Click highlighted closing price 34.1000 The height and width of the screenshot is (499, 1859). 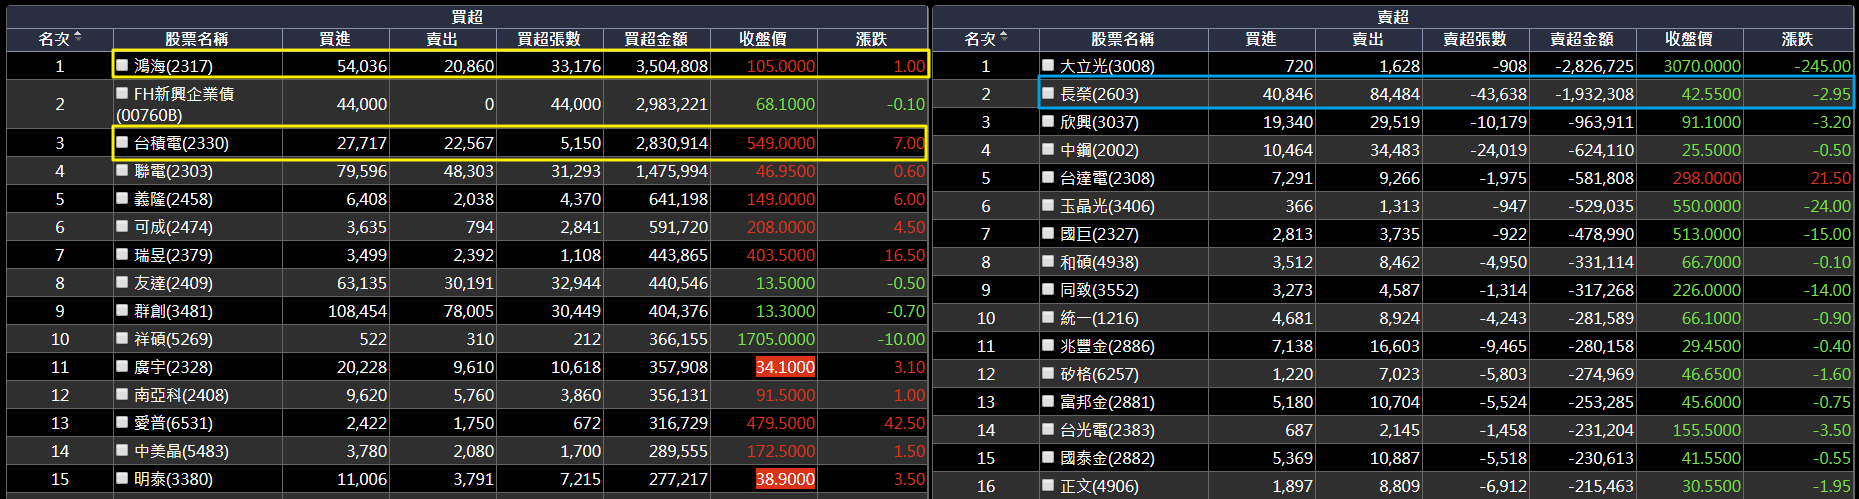785,367
